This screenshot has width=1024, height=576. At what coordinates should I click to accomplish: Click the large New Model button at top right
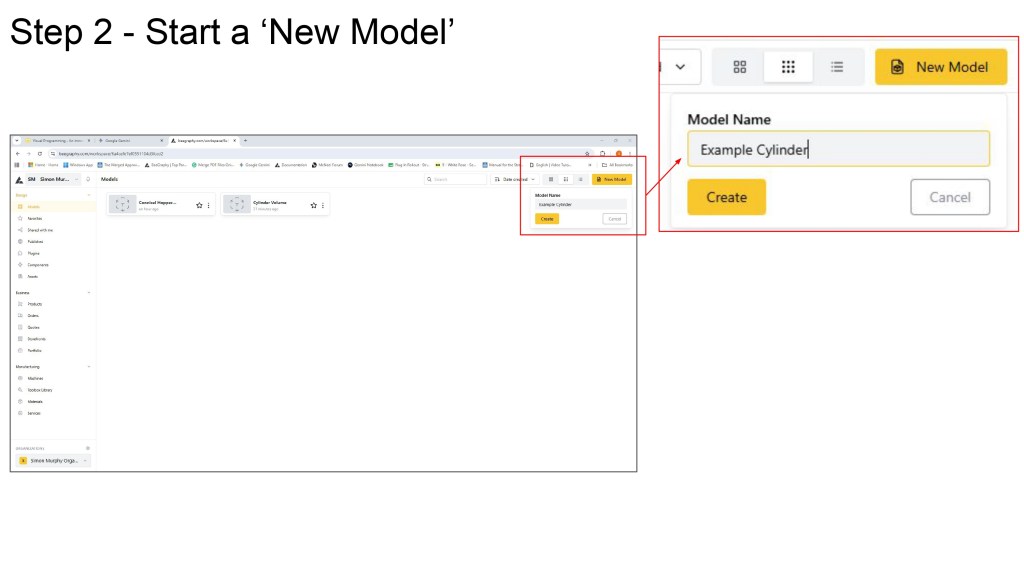tap(940, 67)
